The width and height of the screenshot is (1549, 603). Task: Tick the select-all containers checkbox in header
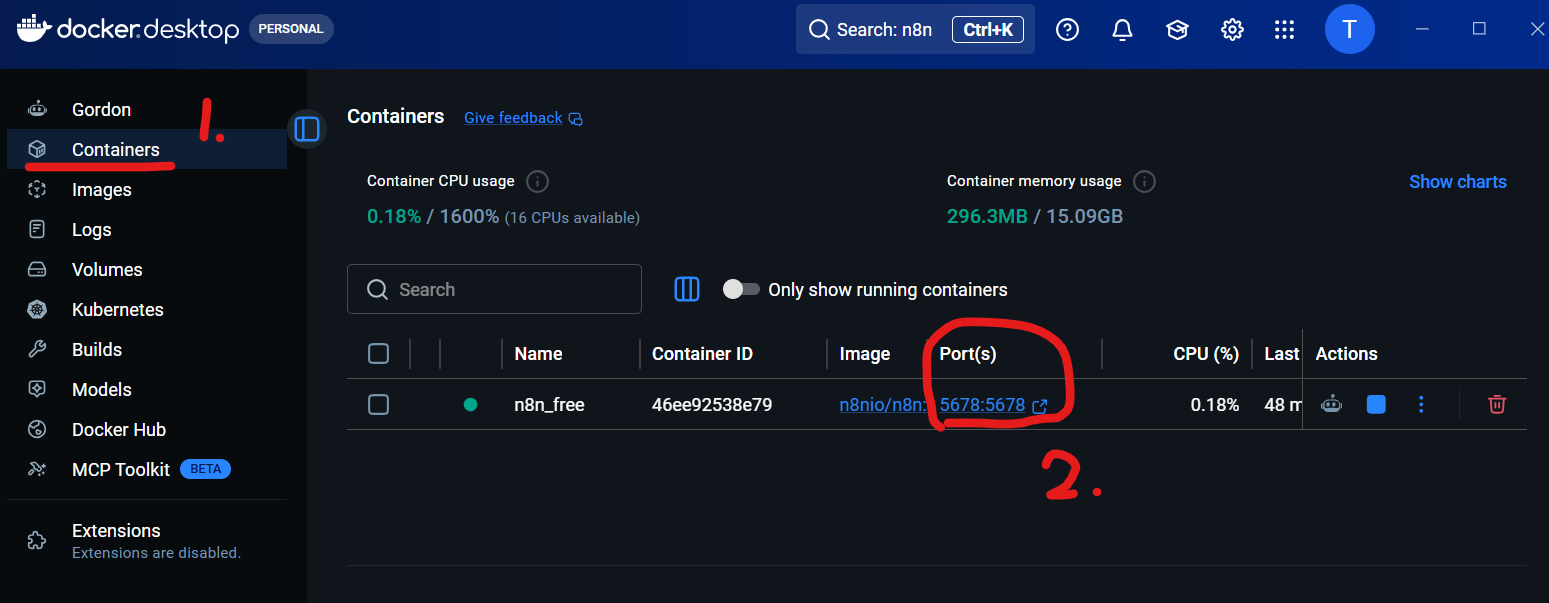tap(379, 354)
